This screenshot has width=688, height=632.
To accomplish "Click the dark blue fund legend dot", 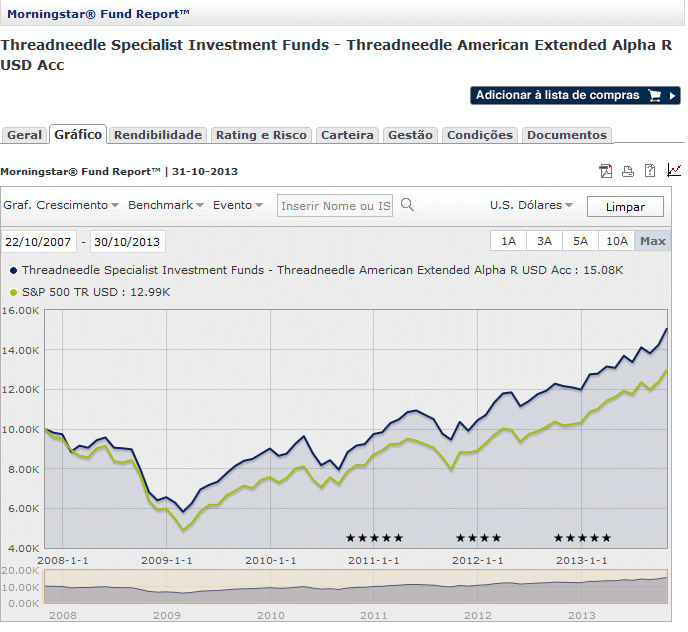I will 13,270.
